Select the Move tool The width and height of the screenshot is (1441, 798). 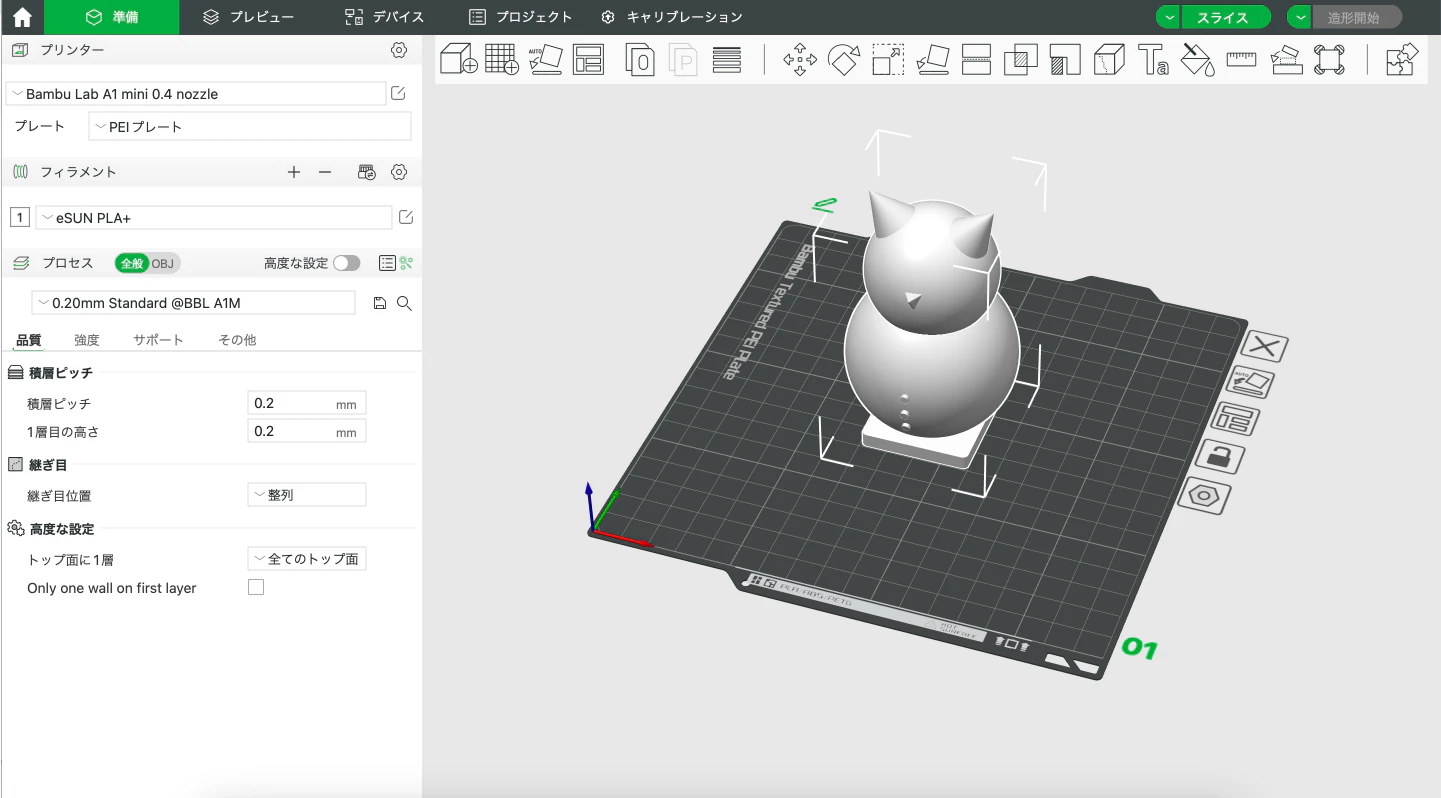coord(800,59)
